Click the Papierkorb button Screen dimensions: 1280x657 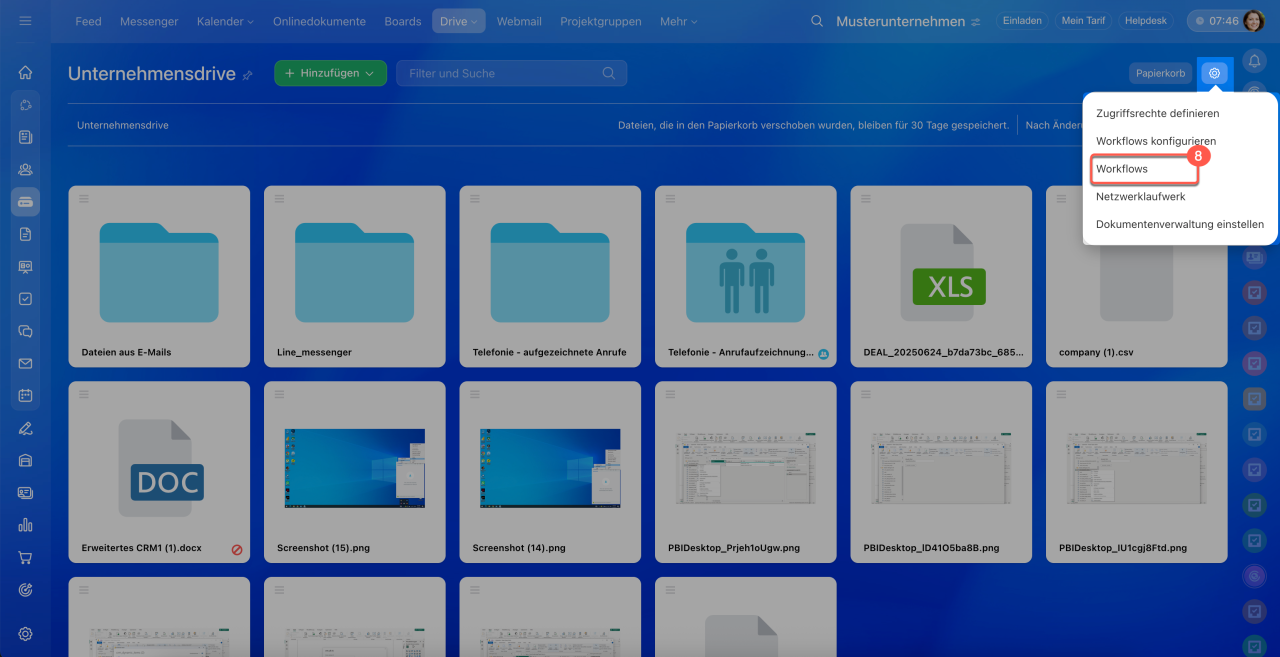tap(1160, 73)
